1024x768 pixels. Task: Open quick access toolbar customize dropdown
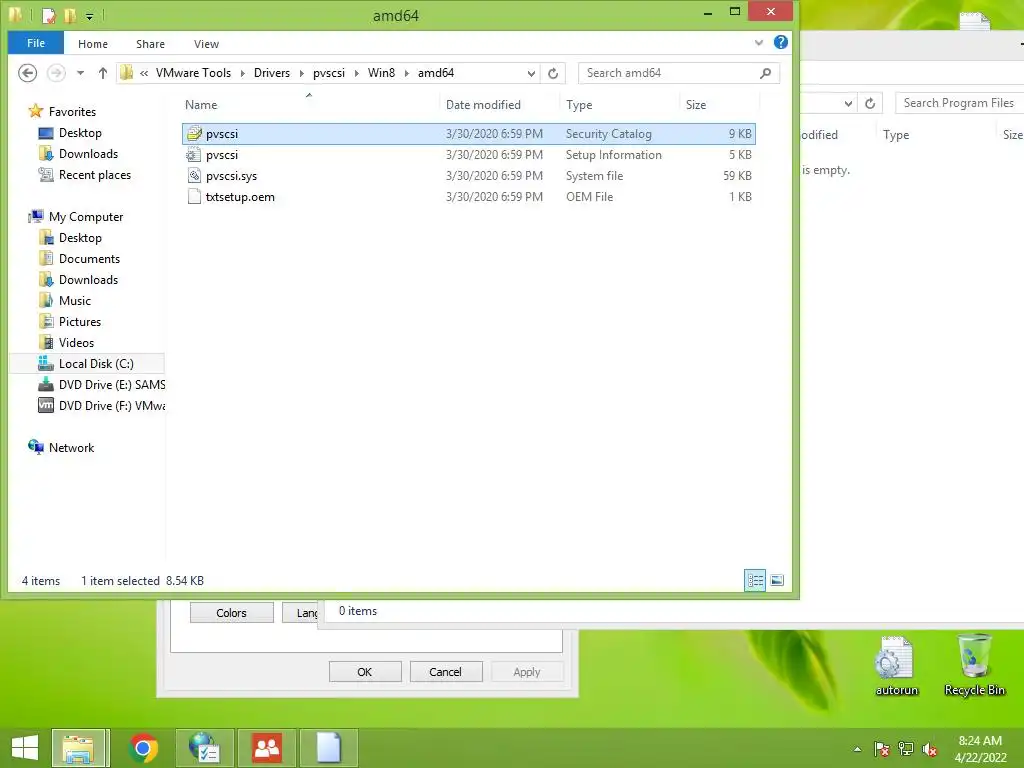[x=89, y=16]
